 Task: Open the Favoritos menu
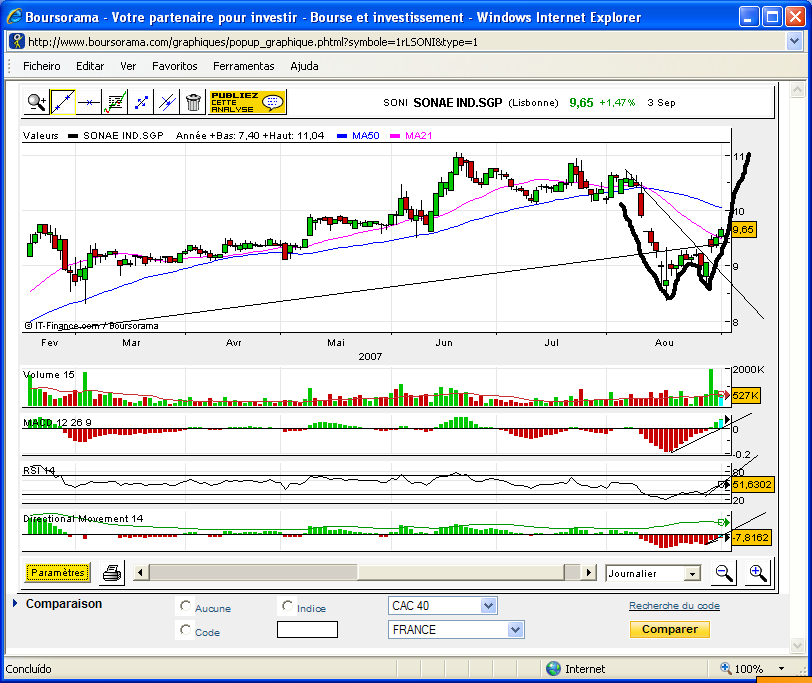(x=174, y=66)
